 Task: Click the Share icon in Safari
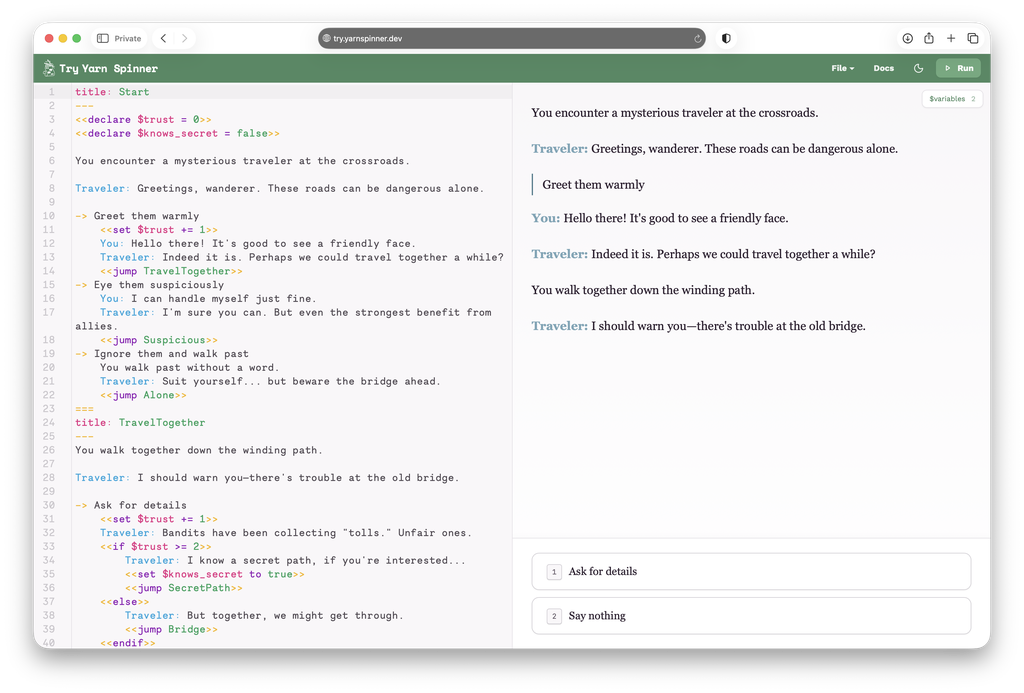coord(929,39)
